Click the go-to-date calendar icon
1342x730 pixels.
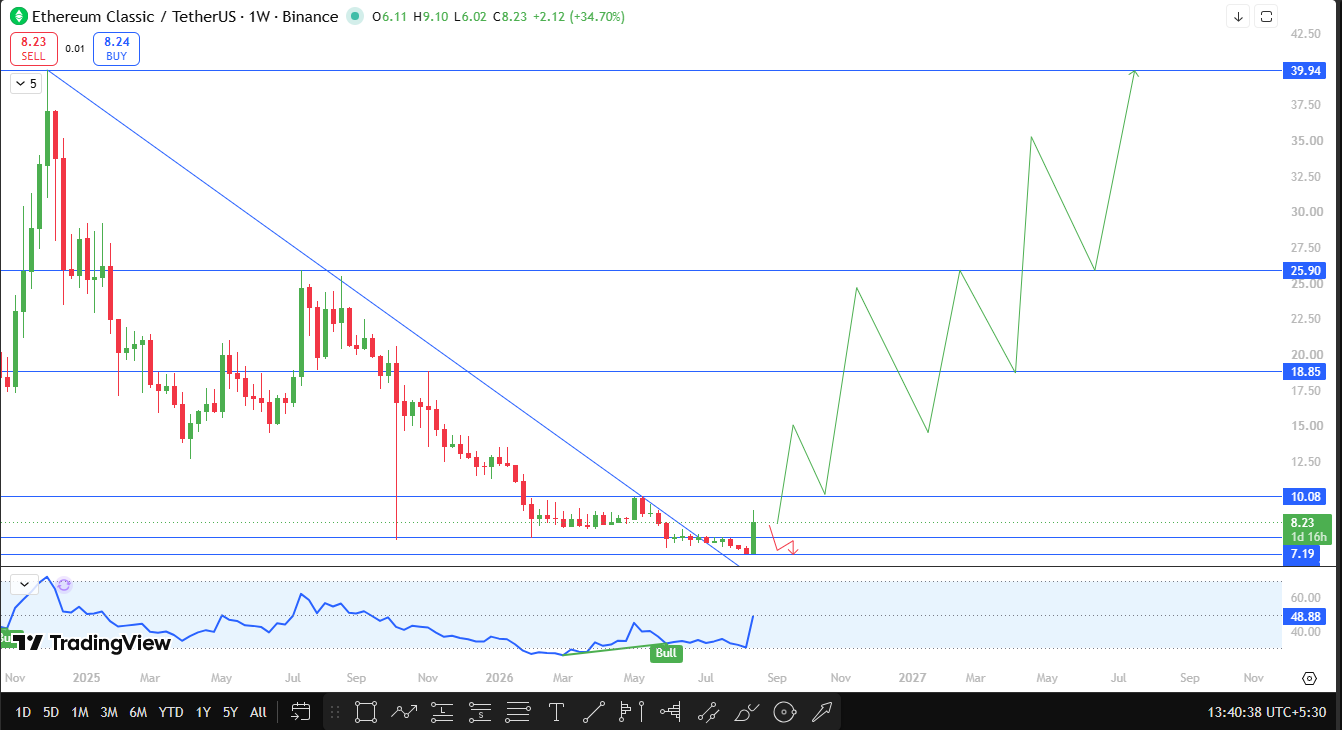[x=300, y=712]
